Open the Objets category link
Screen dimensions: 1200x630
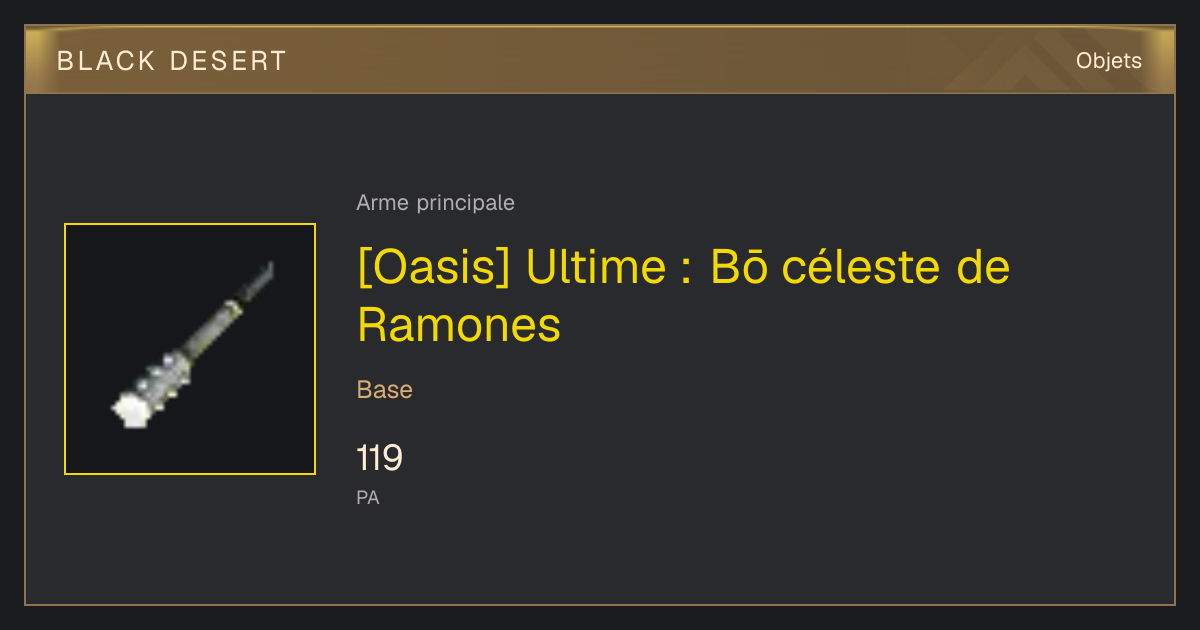(1108, 61)
